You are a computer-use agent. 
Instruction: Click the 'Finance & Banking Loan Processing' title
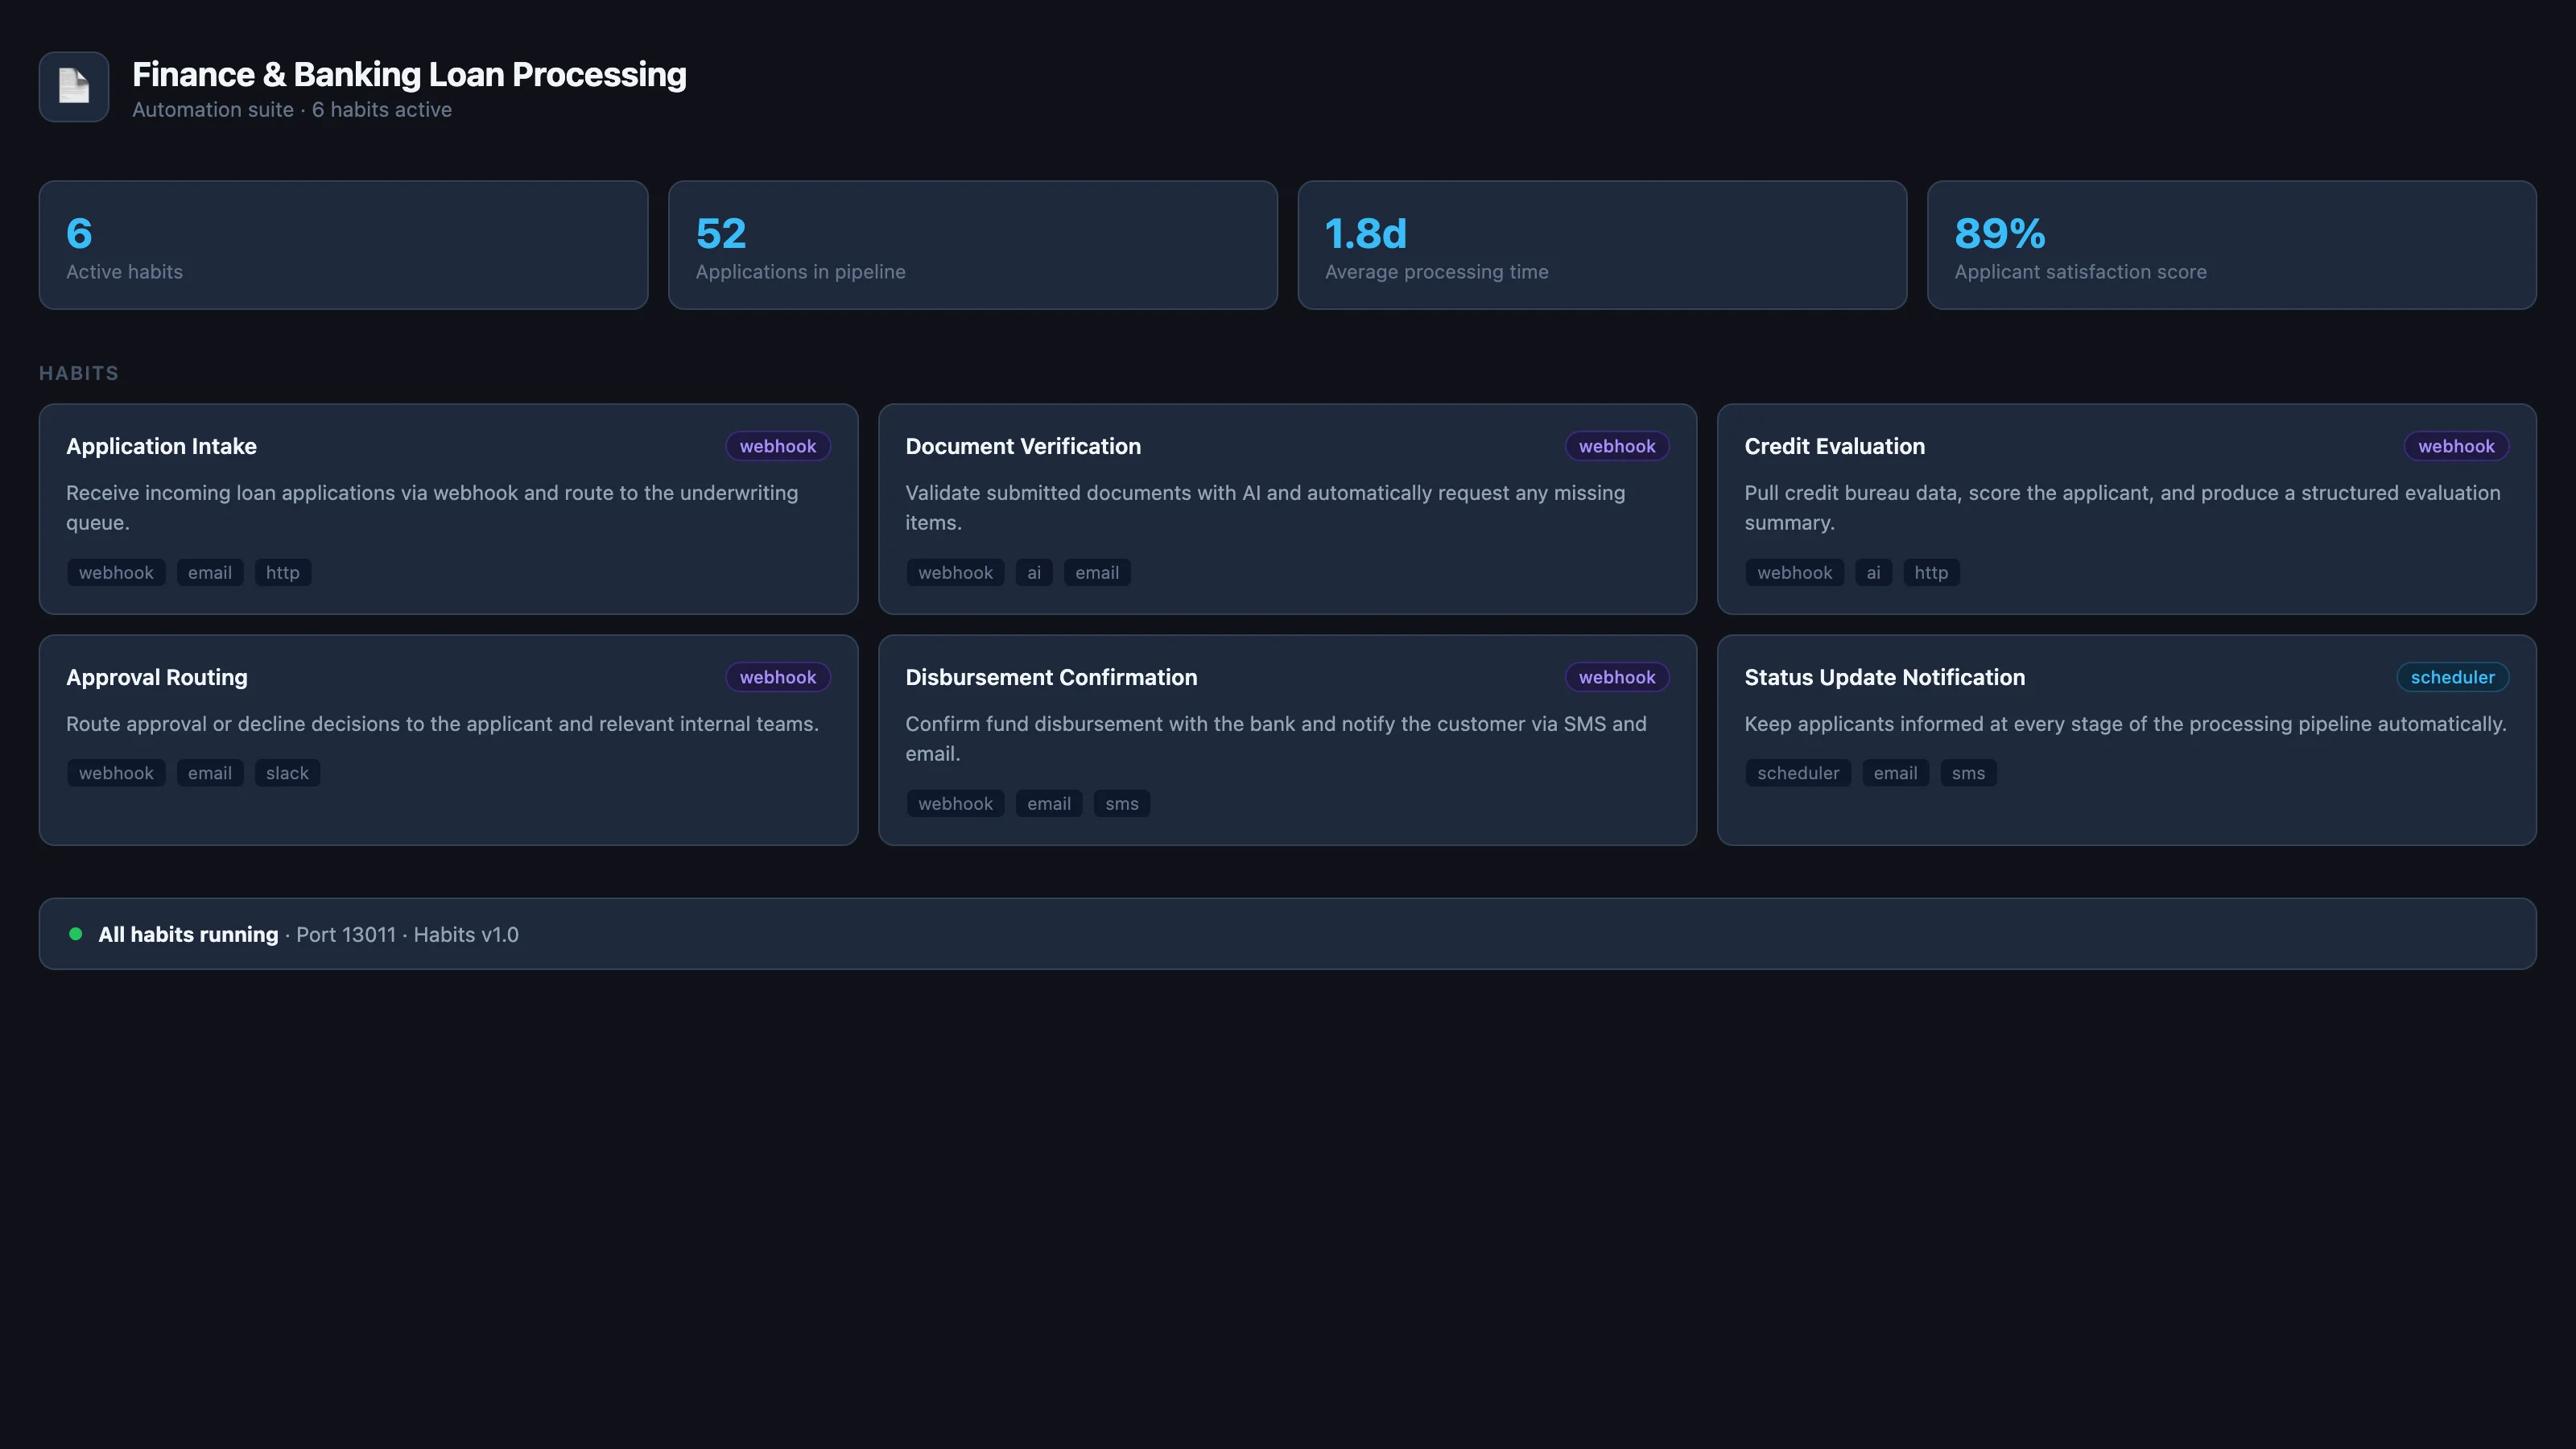409,75
